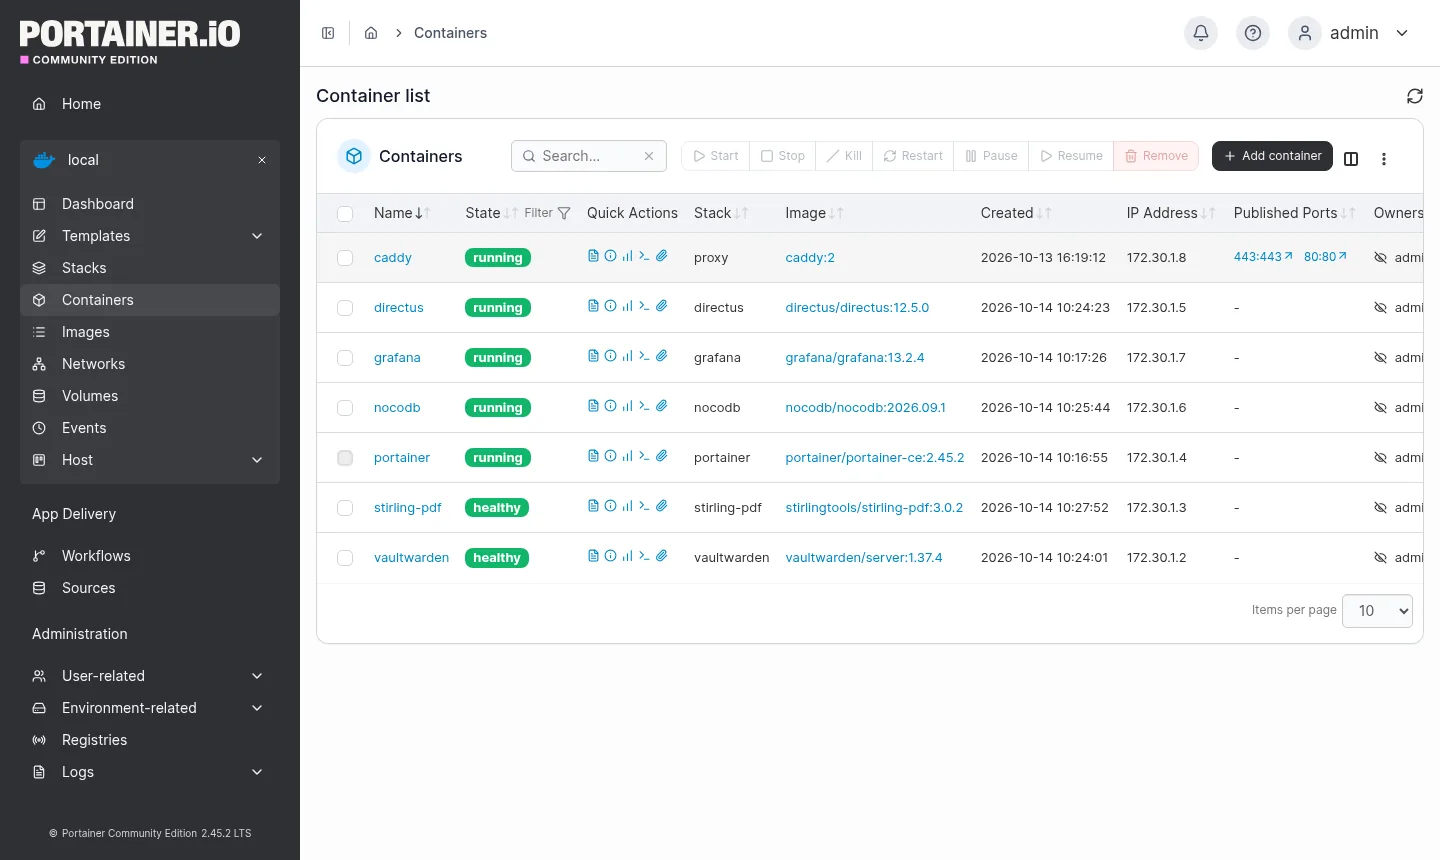Go to home via breadcrumb house icon
This screenshot has height=860, width=1440.
[x=371, y=33]
